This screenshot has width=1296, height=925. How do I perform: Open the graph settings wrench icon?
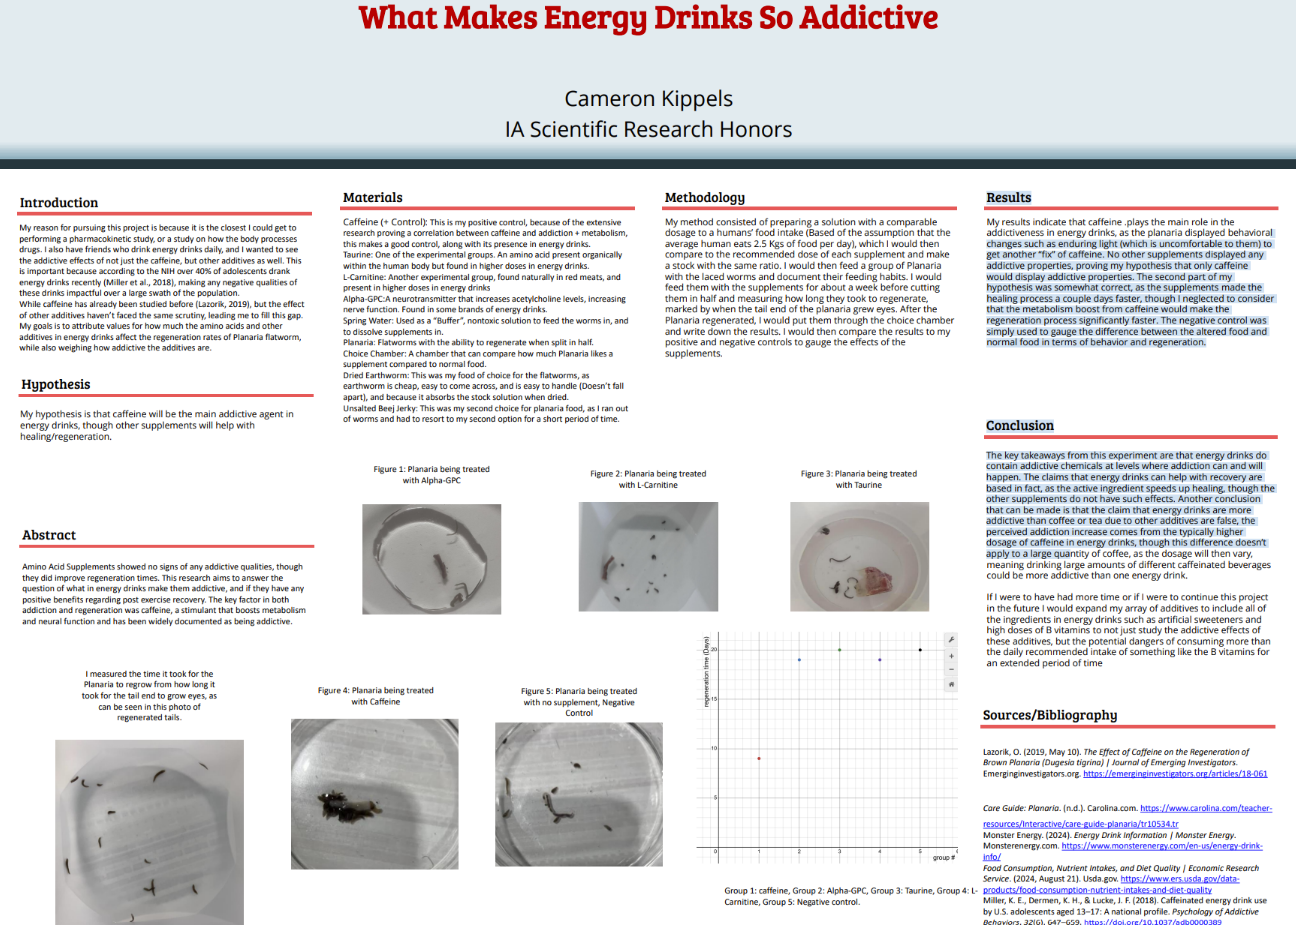pos(951,639)
